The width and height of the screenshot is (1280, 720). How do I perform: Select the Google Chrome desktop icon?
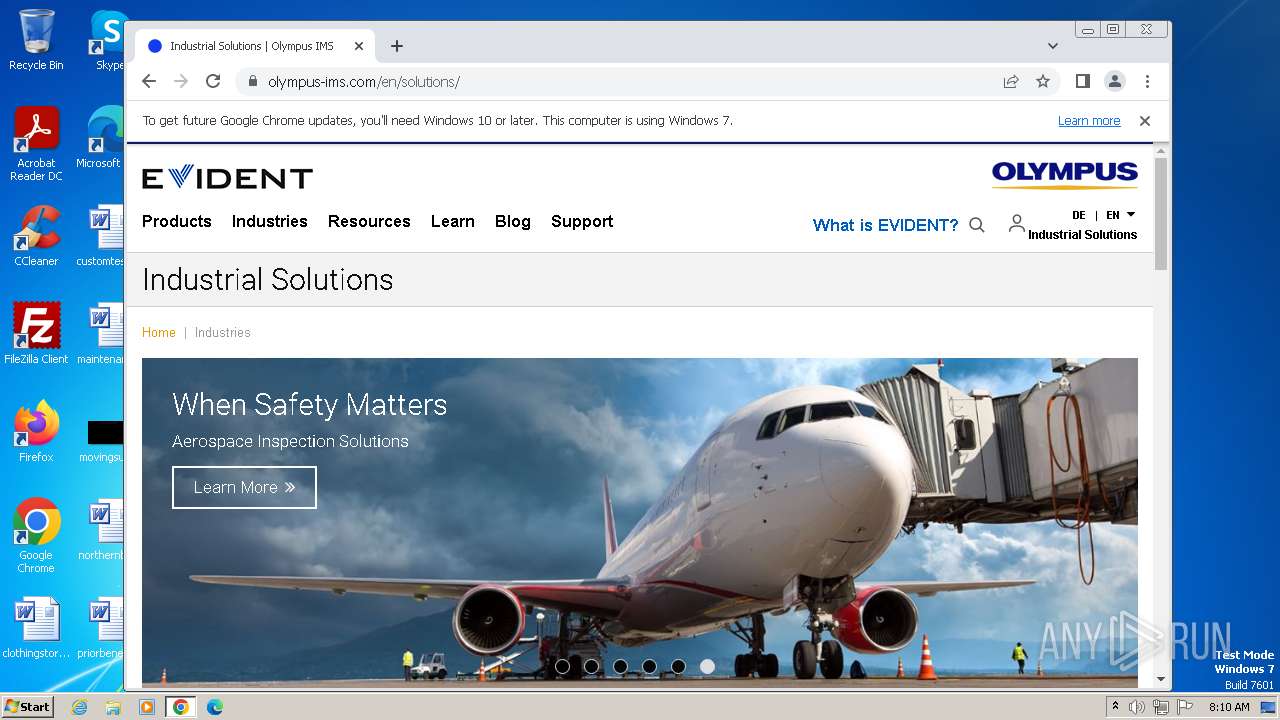[x=36, y=537]
